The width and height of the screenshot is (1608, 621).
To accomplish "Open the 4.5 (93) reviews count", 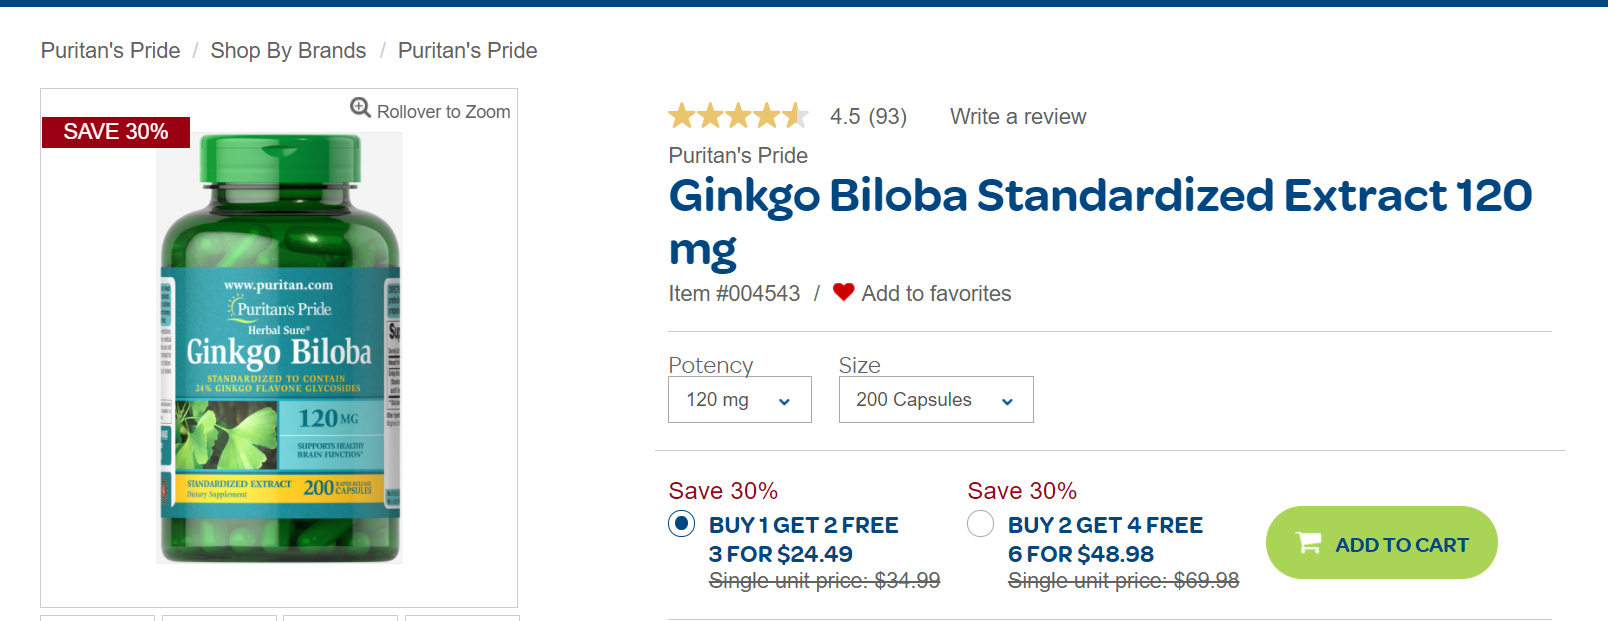I will [868, 117].
